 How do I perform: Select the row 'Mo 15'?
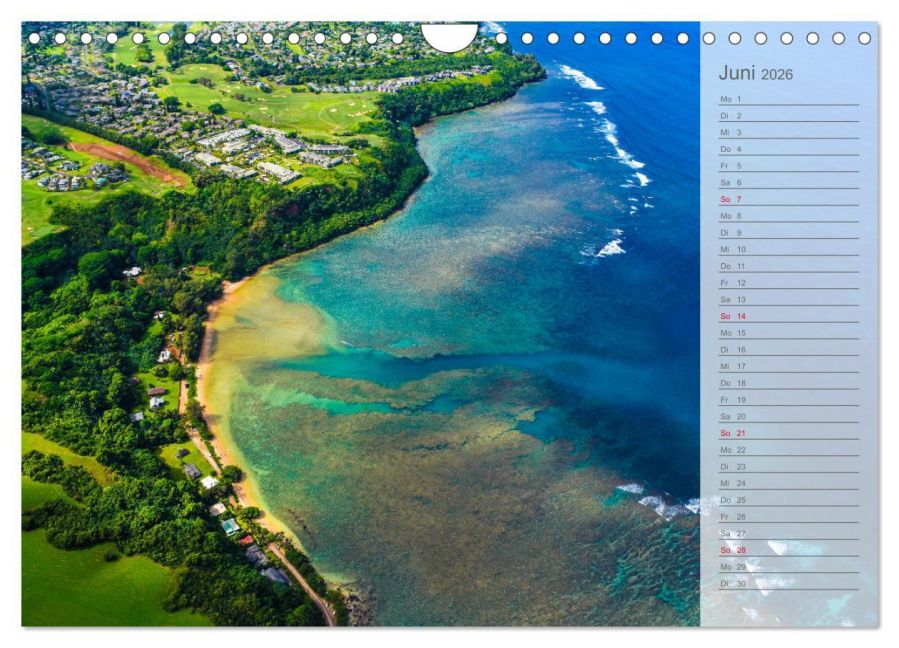click(x=789, y=333)
